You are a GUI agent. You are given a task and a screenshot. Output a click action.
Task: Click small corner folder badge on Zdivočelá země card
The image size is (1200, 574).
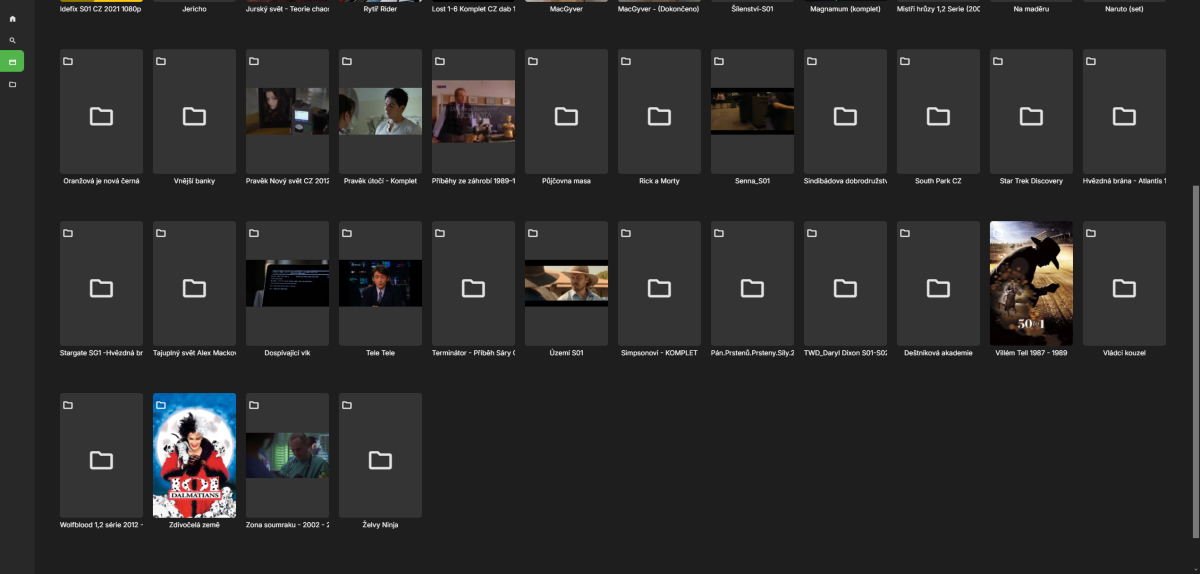[161, 405]
